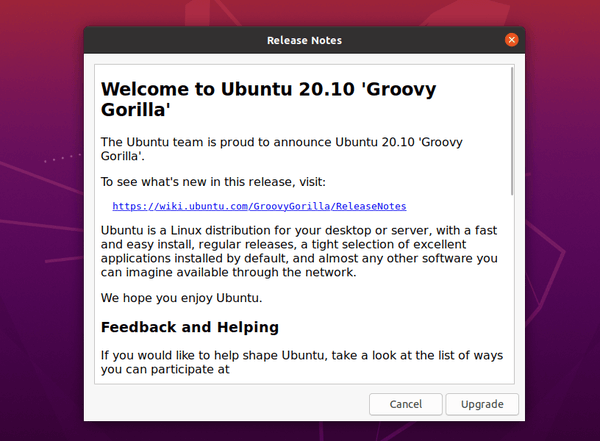Click 'If you would like to help shape' line
The width and height of the screenshot is (600, 441).
[x=302, y=356]
